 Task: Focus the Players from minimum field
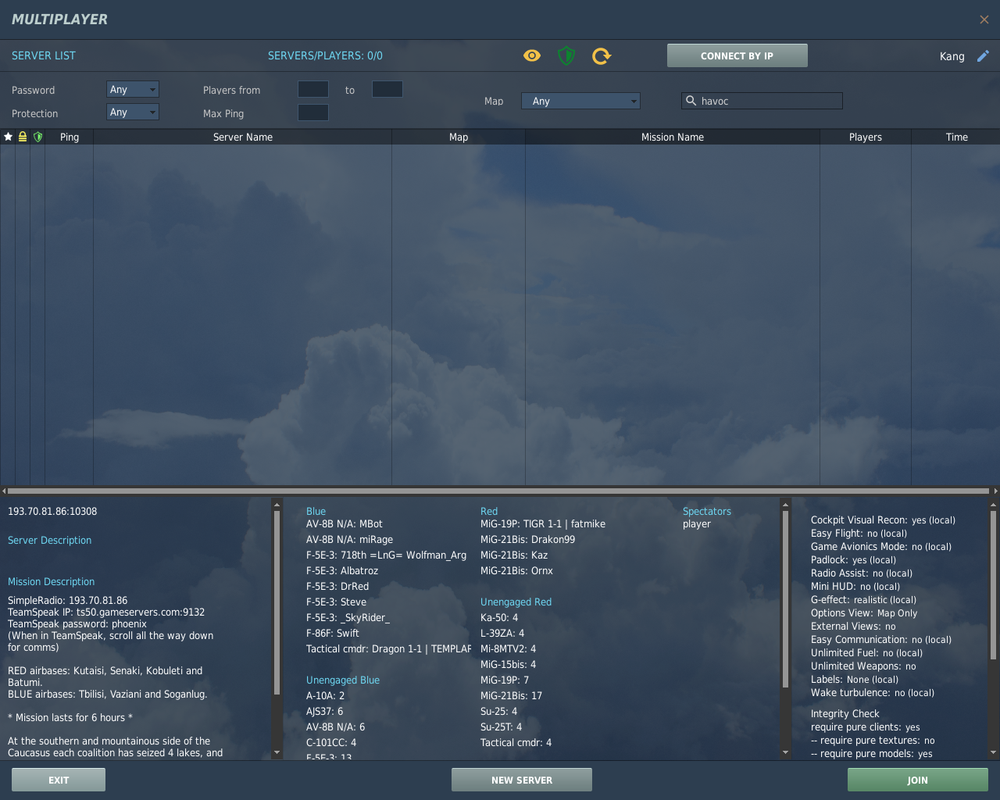point(313,89)
